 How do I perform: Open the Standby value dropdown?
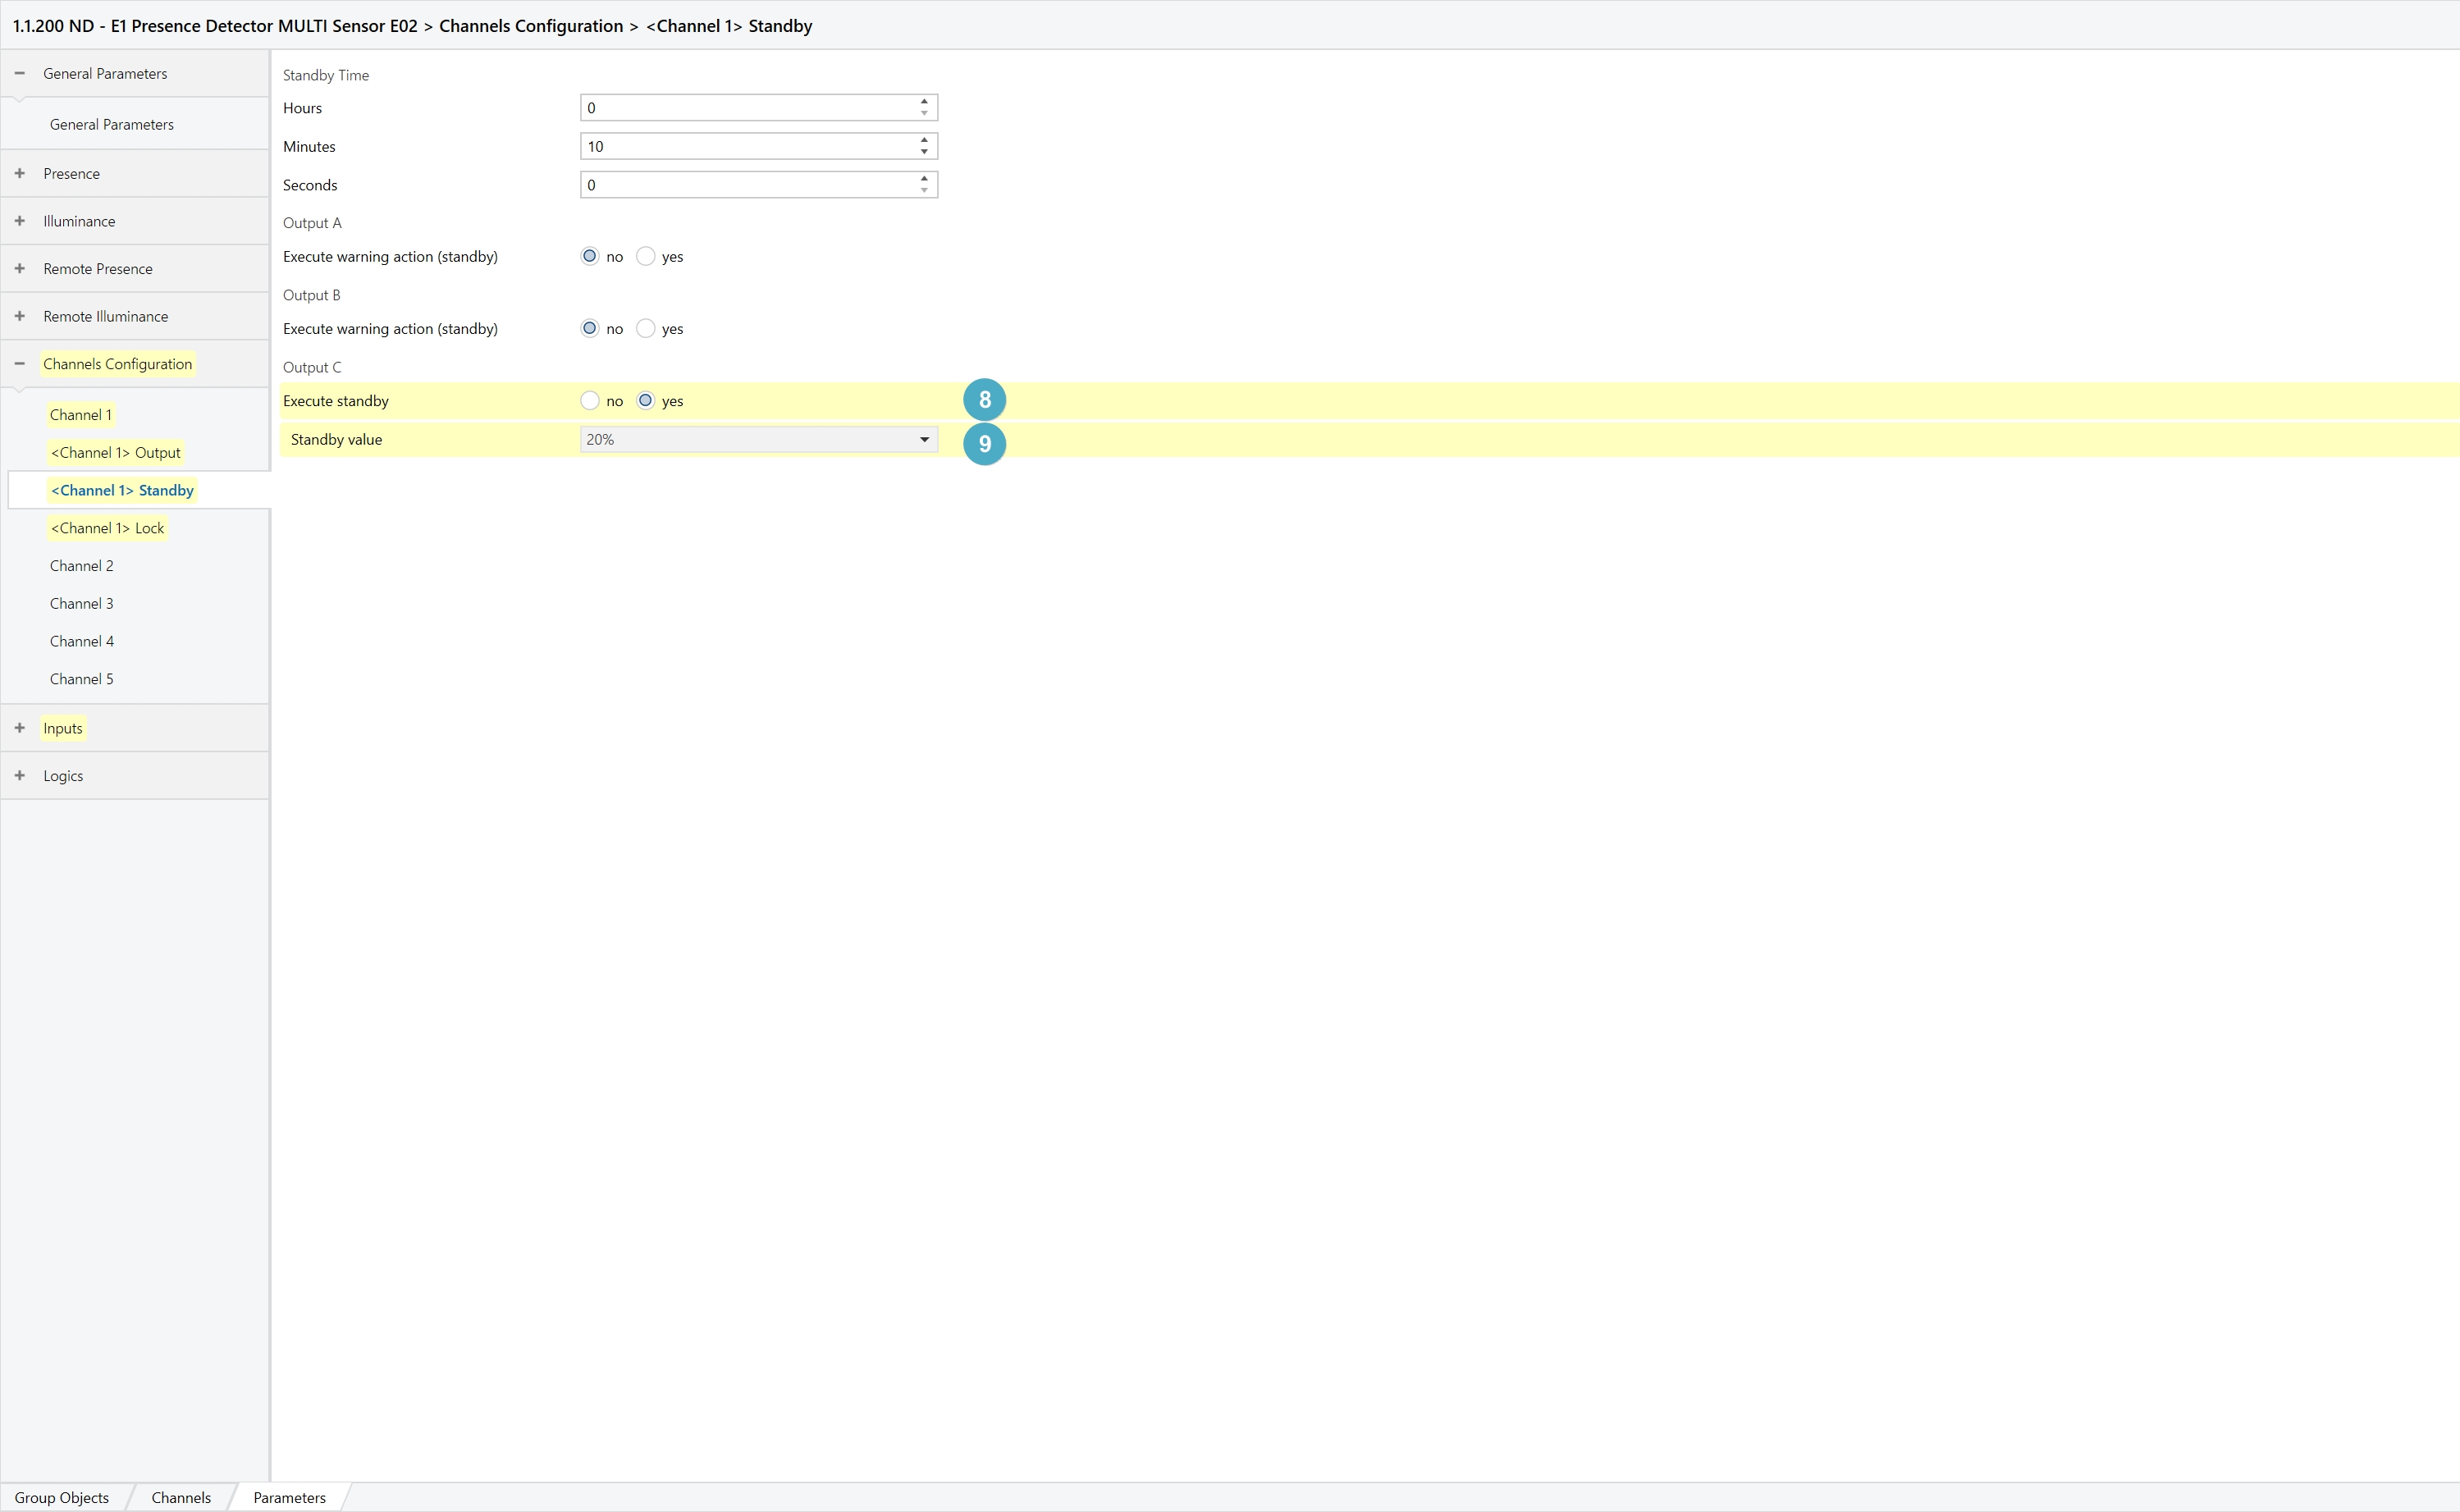(x=758, y=439)
